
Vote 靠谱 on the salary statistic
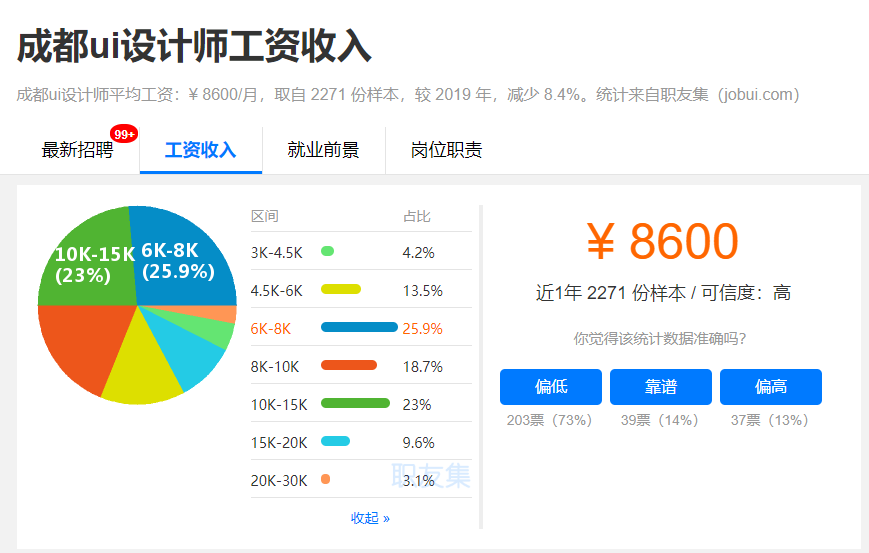[661, 387]
